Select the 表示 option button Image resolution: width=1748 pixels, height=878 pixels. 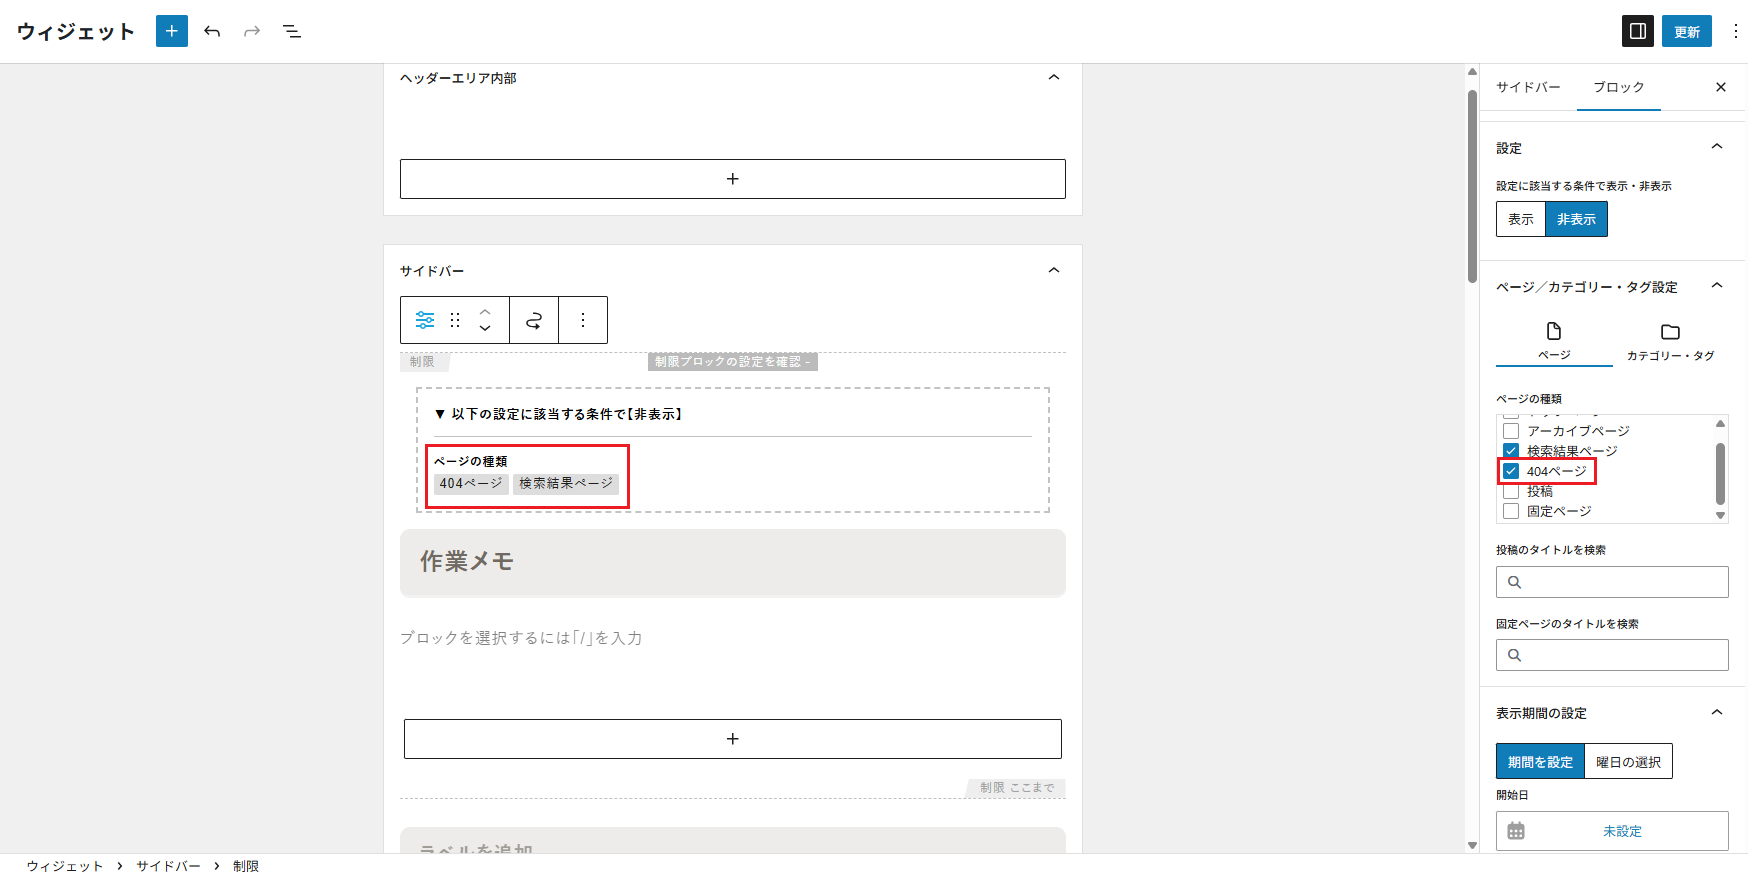1520,219
